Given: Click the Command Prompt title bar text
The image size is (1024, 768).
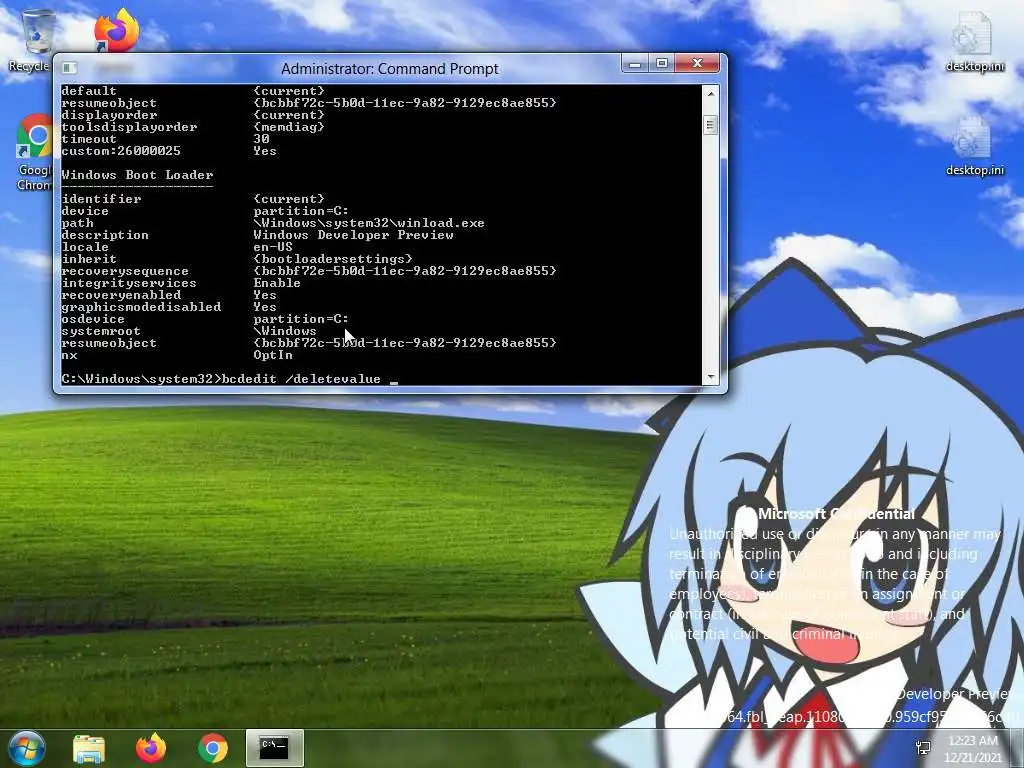Looking at the screenshot, I should (390, 69).
